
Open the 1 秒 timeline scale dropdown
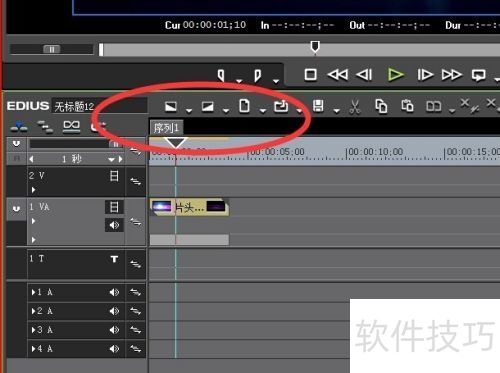pyautogui.click(x=111, y=159)
